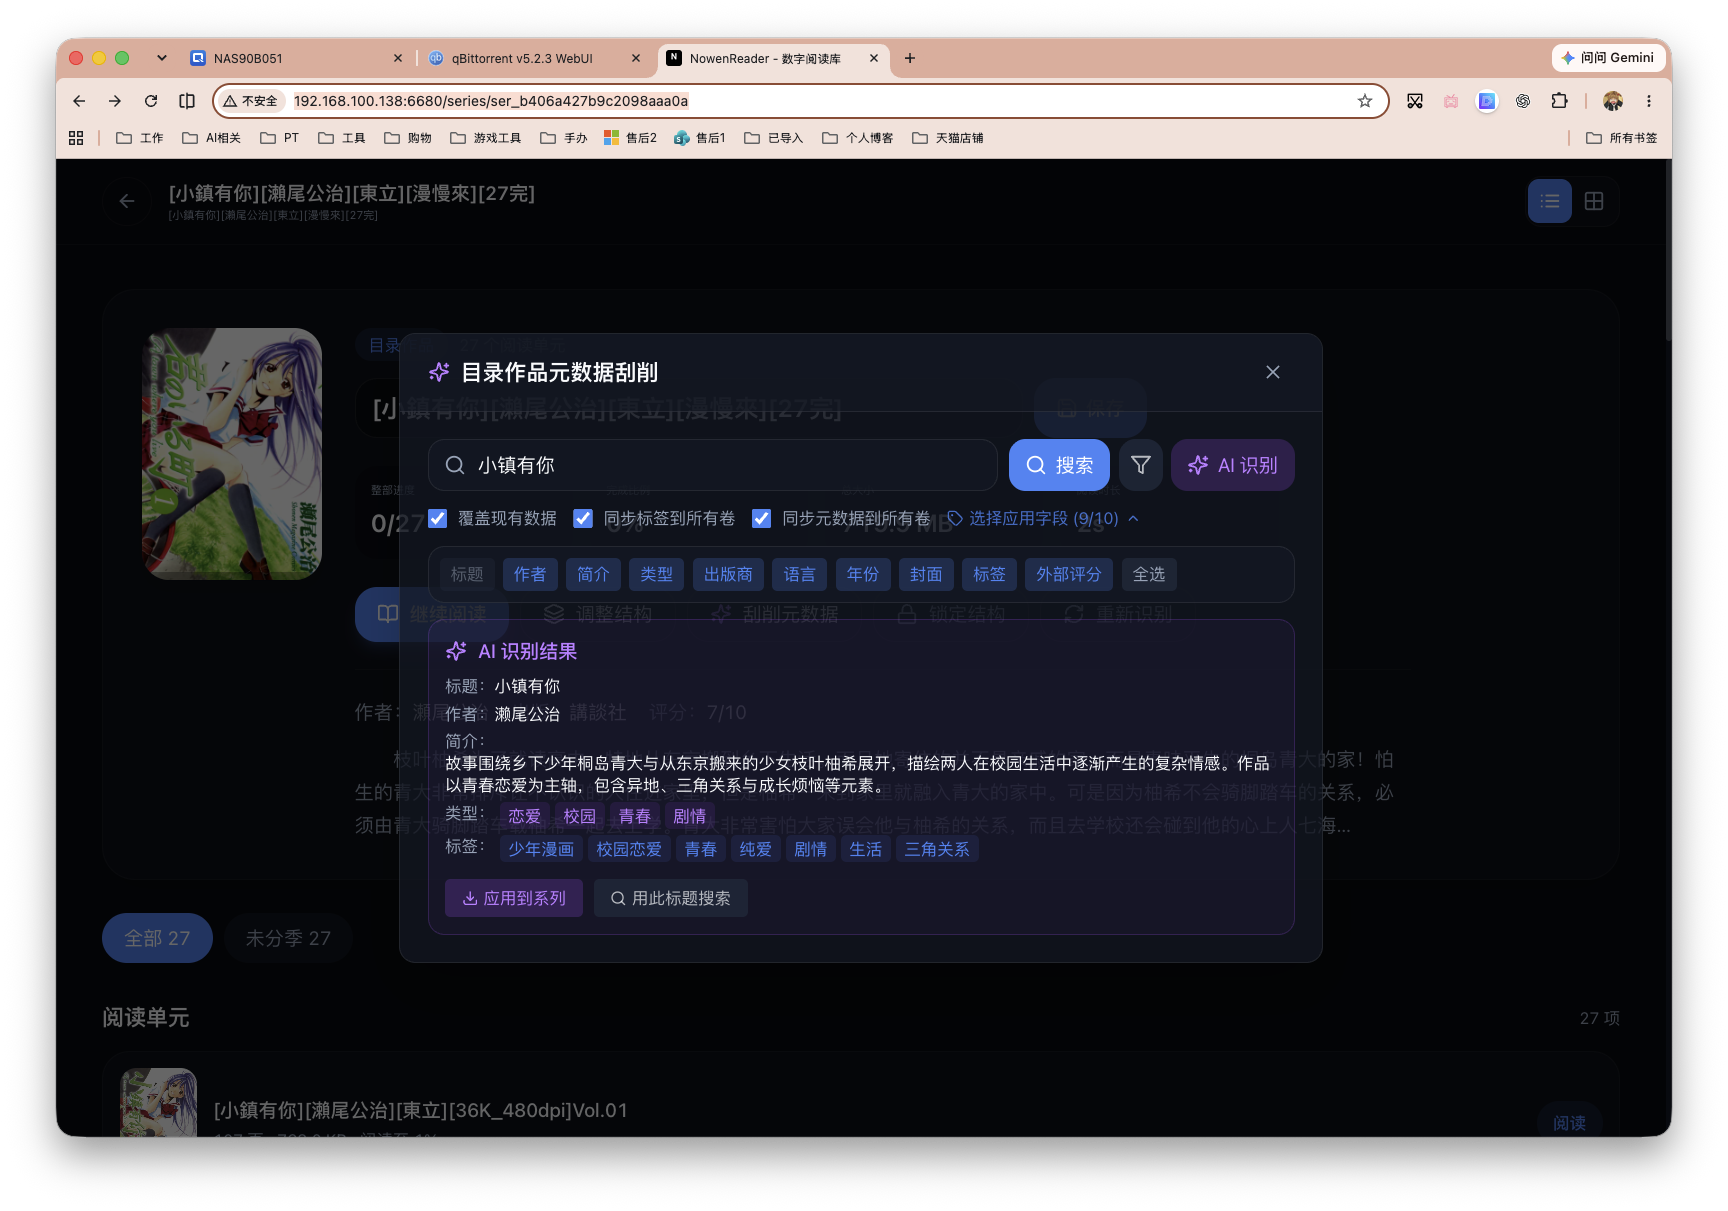Viewport: 1728px width, 1211px height.
Task: Switch to list view icon
Action: point(1550,201)
